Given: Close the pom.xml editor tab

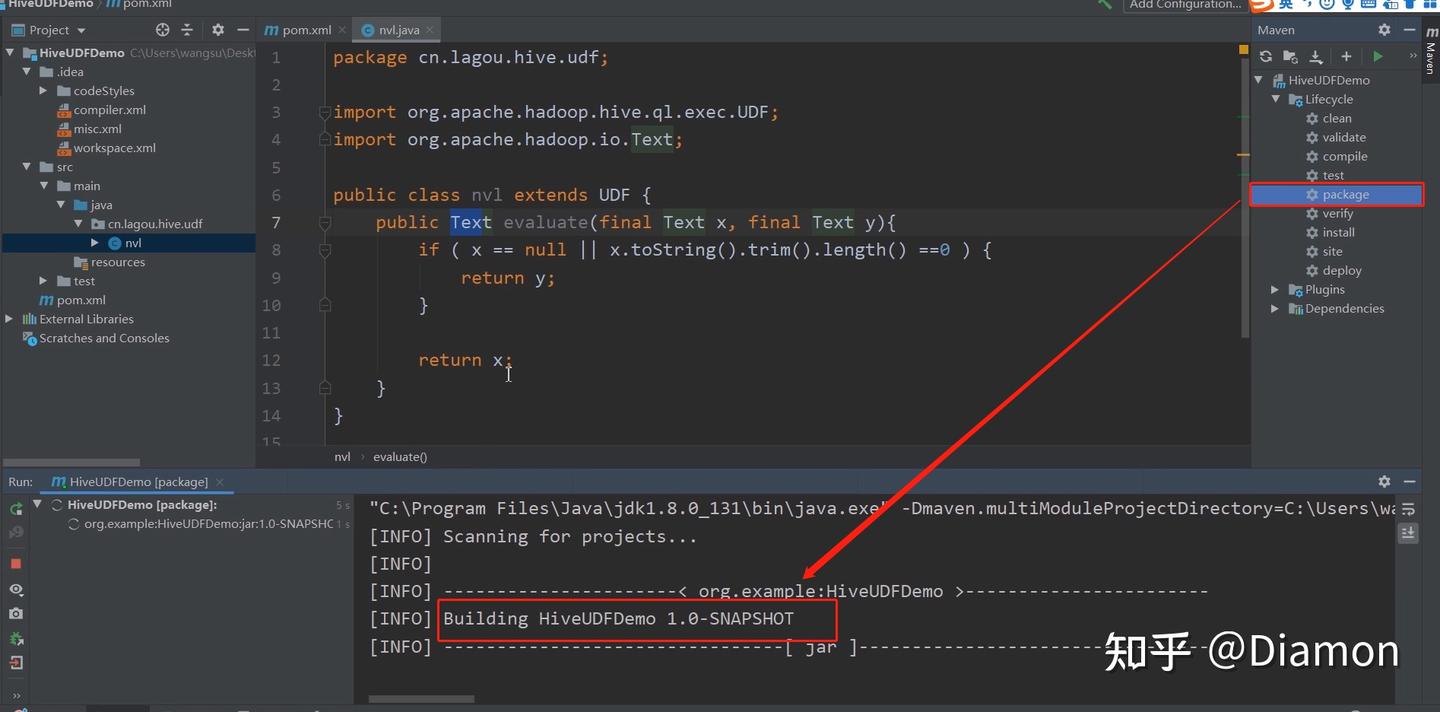Looking at the screenshot, I should 342,30.
